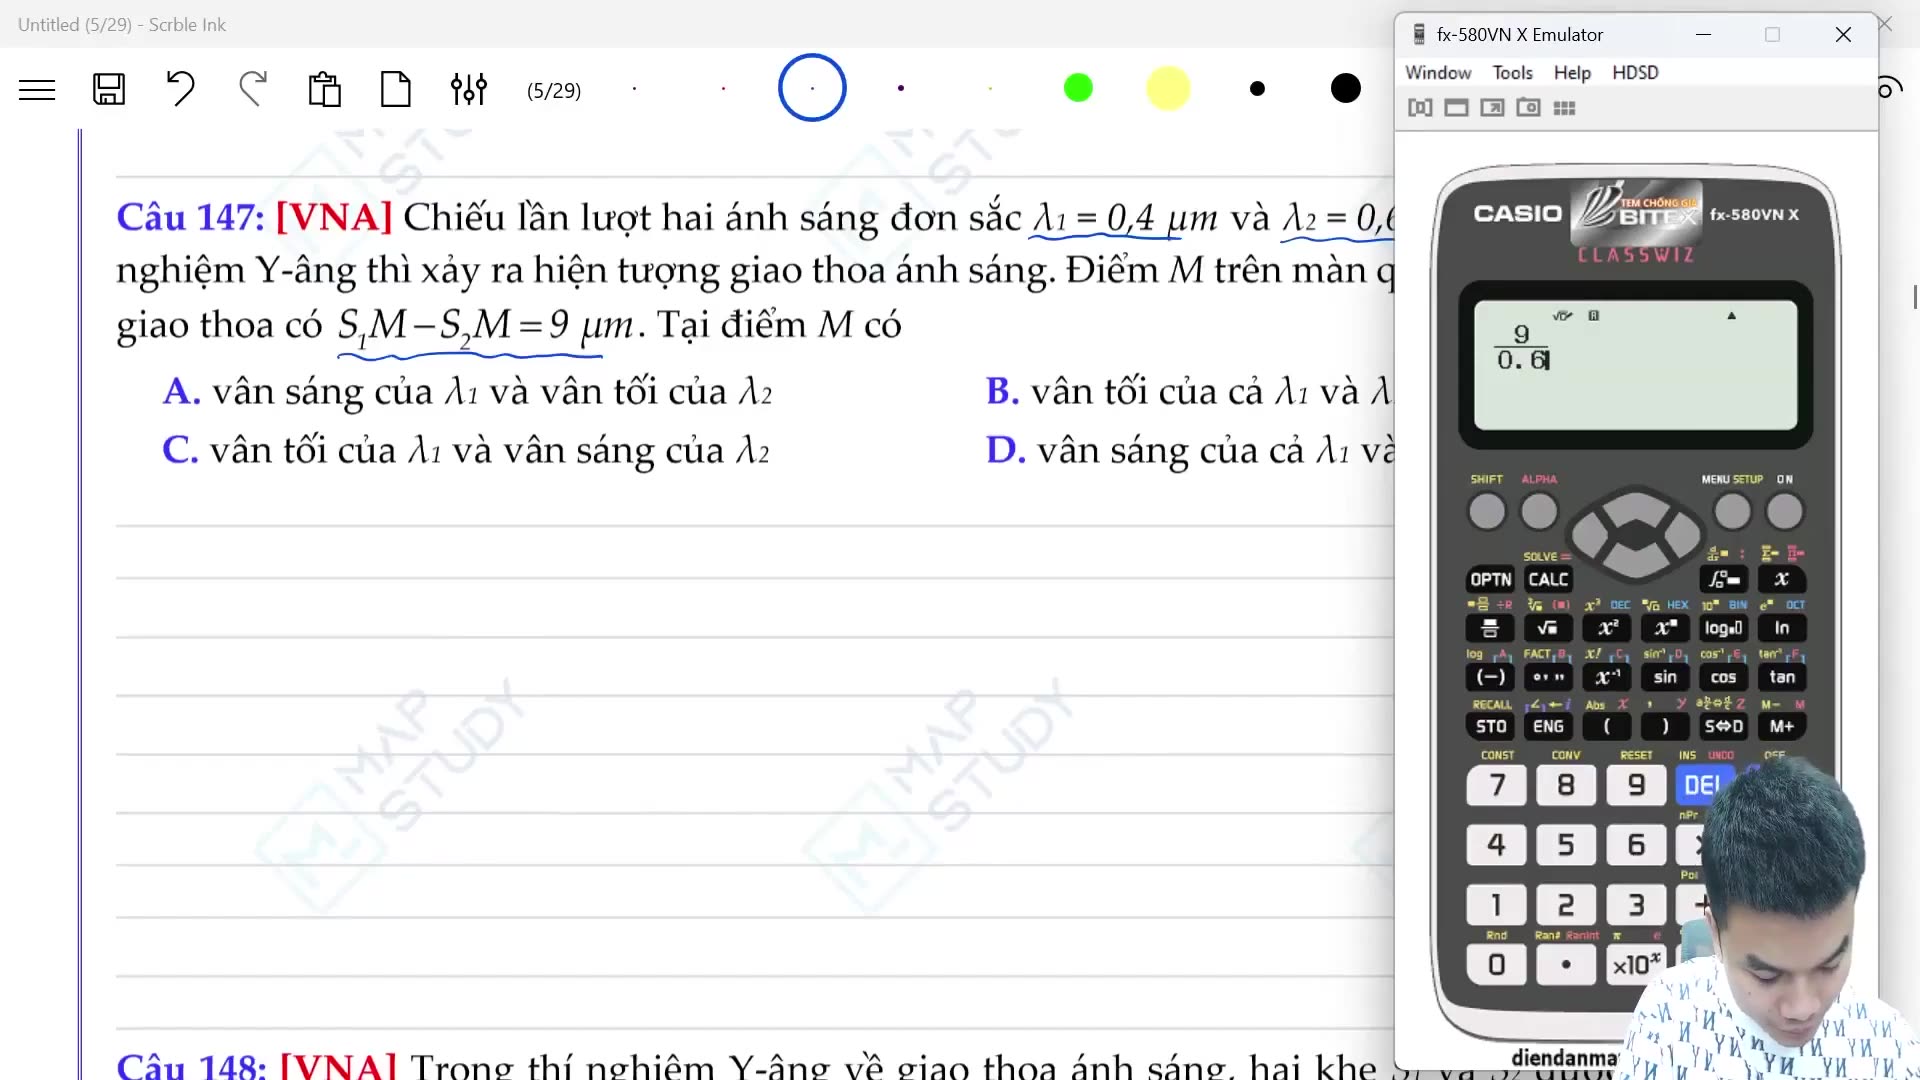Click the emulator window-frame toolbar icon
Screen dimensions: 1920x1080
tap(1456, 108)
